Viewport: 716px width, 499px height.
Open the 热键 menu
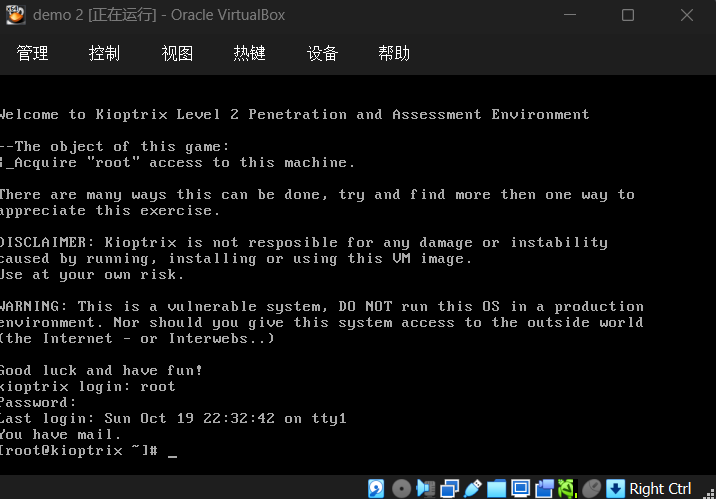[x=249, y=54]
